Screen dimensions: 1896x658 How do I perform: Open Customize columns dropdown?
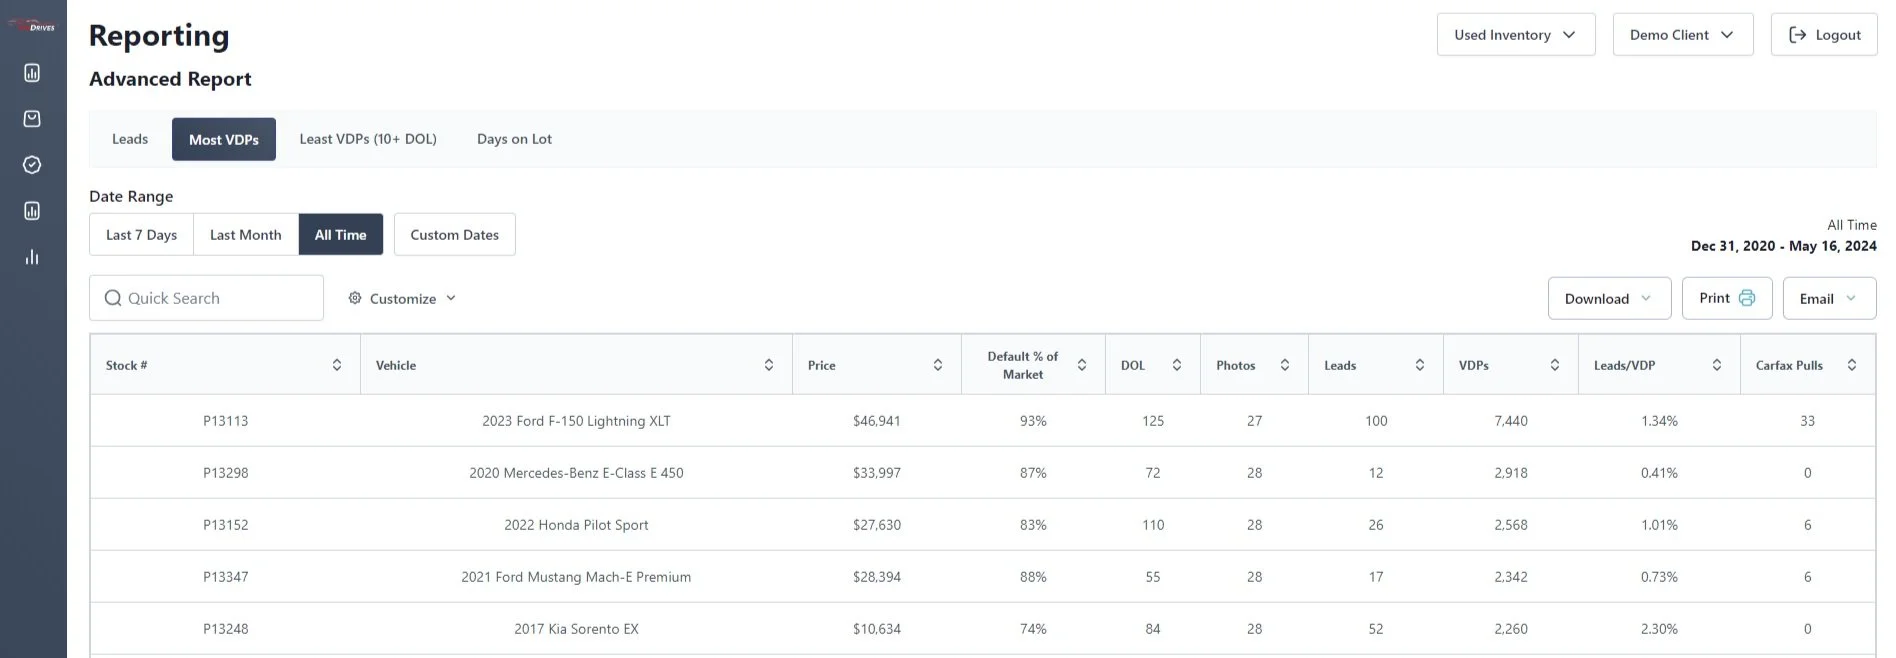[x=402, y=298]
